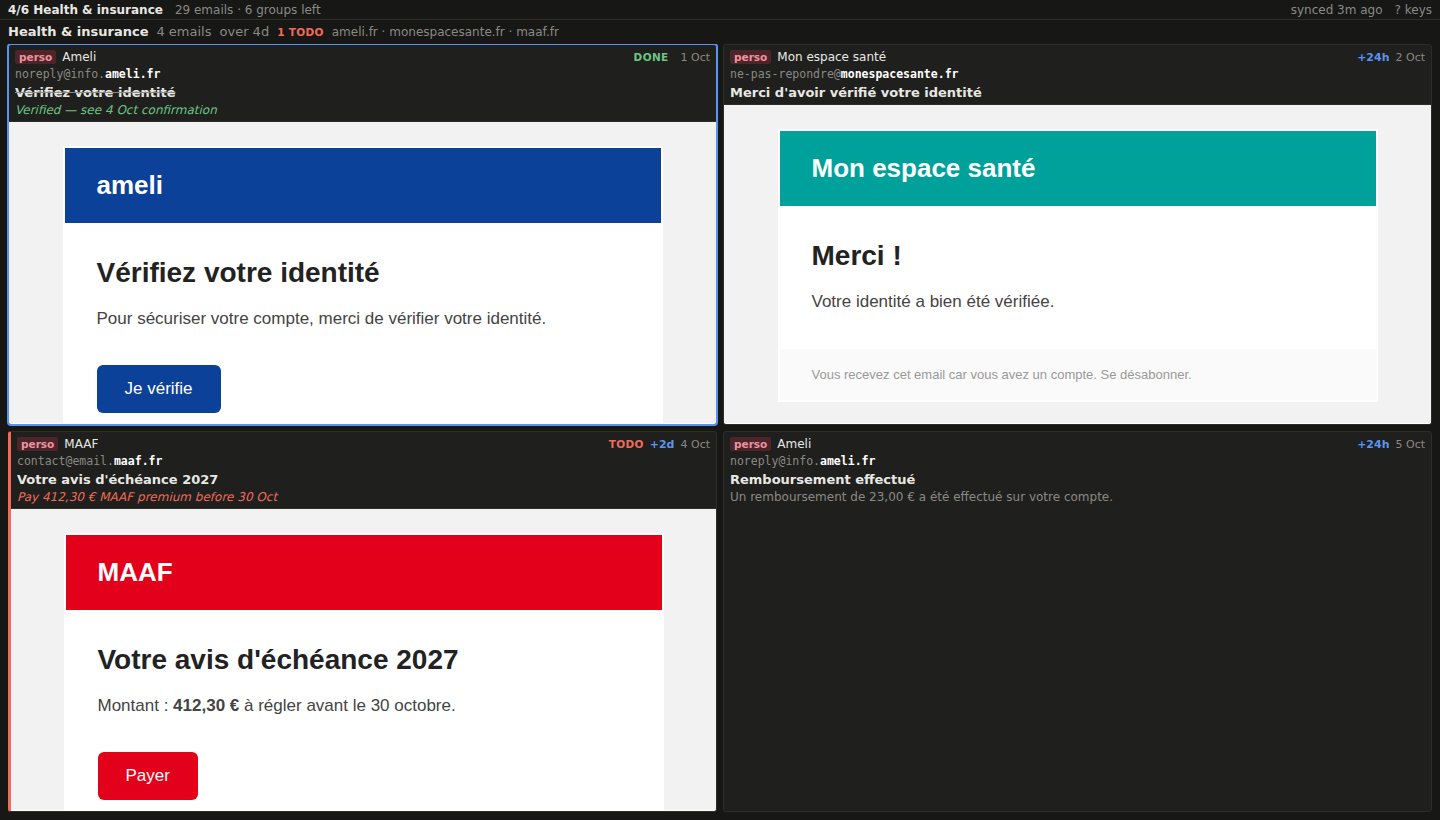
Task: Click the '+2d' snooze label on MAAF email
Action: click(x=662, y=444)
